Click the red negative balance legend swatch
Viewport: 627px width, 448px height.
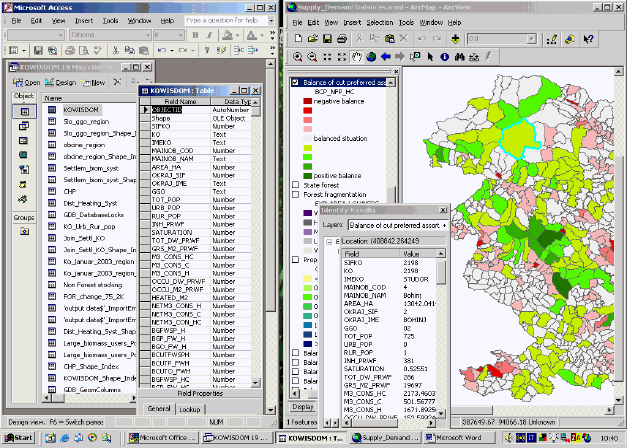coord(308,102)
